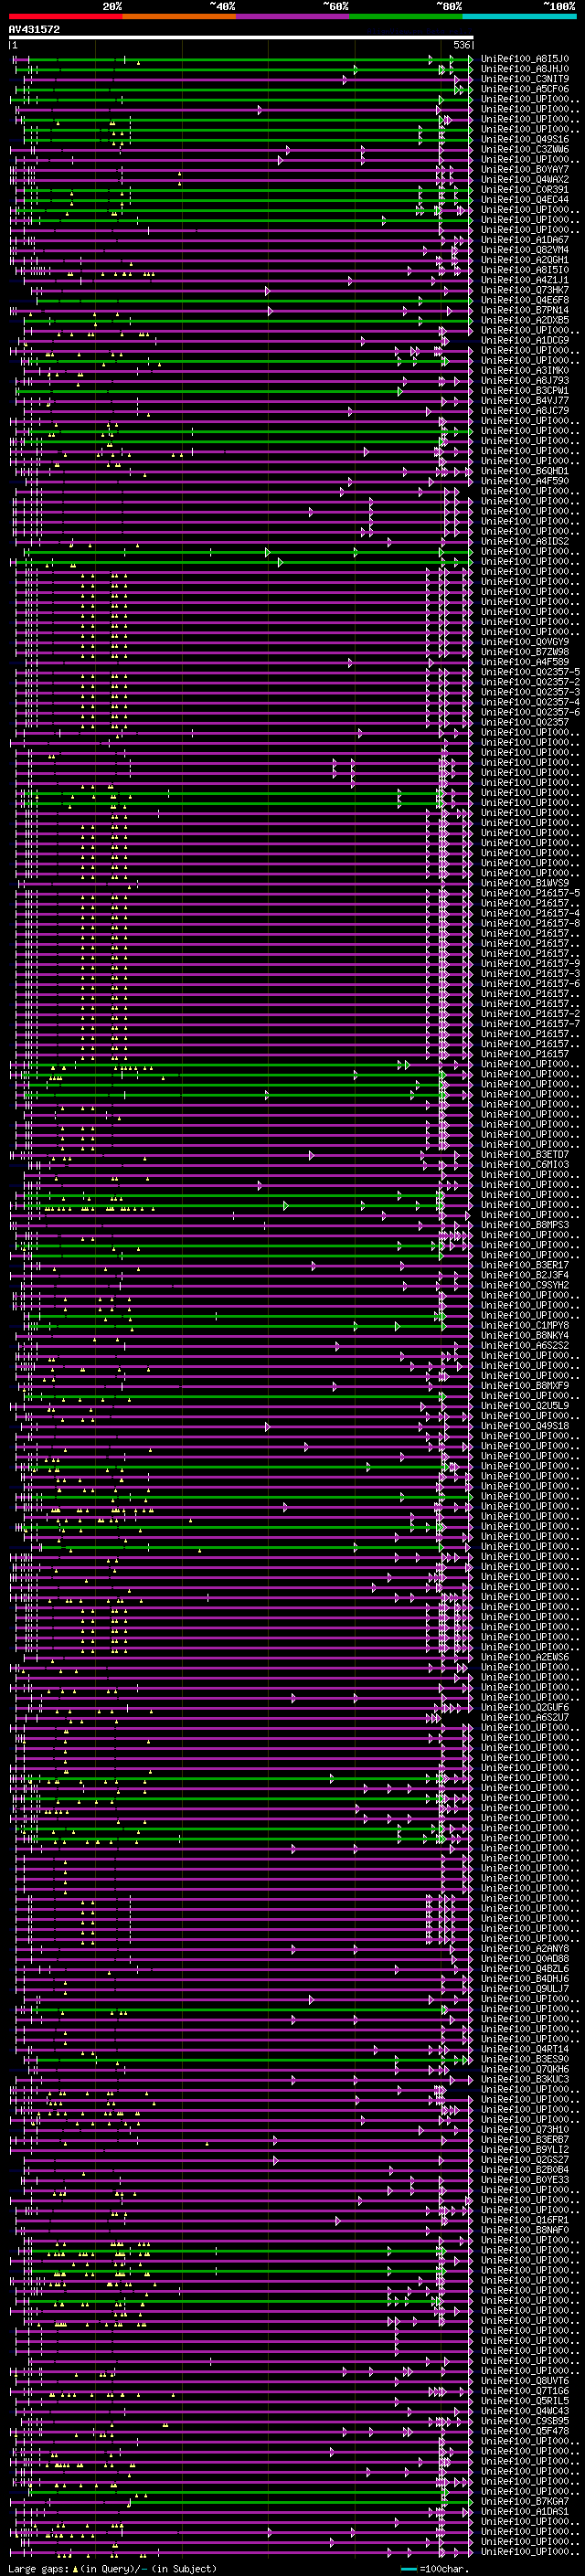Open hit UniRef100_B9YLI2
Viewport: 585px width, 2576px height.
[524, 2149]
